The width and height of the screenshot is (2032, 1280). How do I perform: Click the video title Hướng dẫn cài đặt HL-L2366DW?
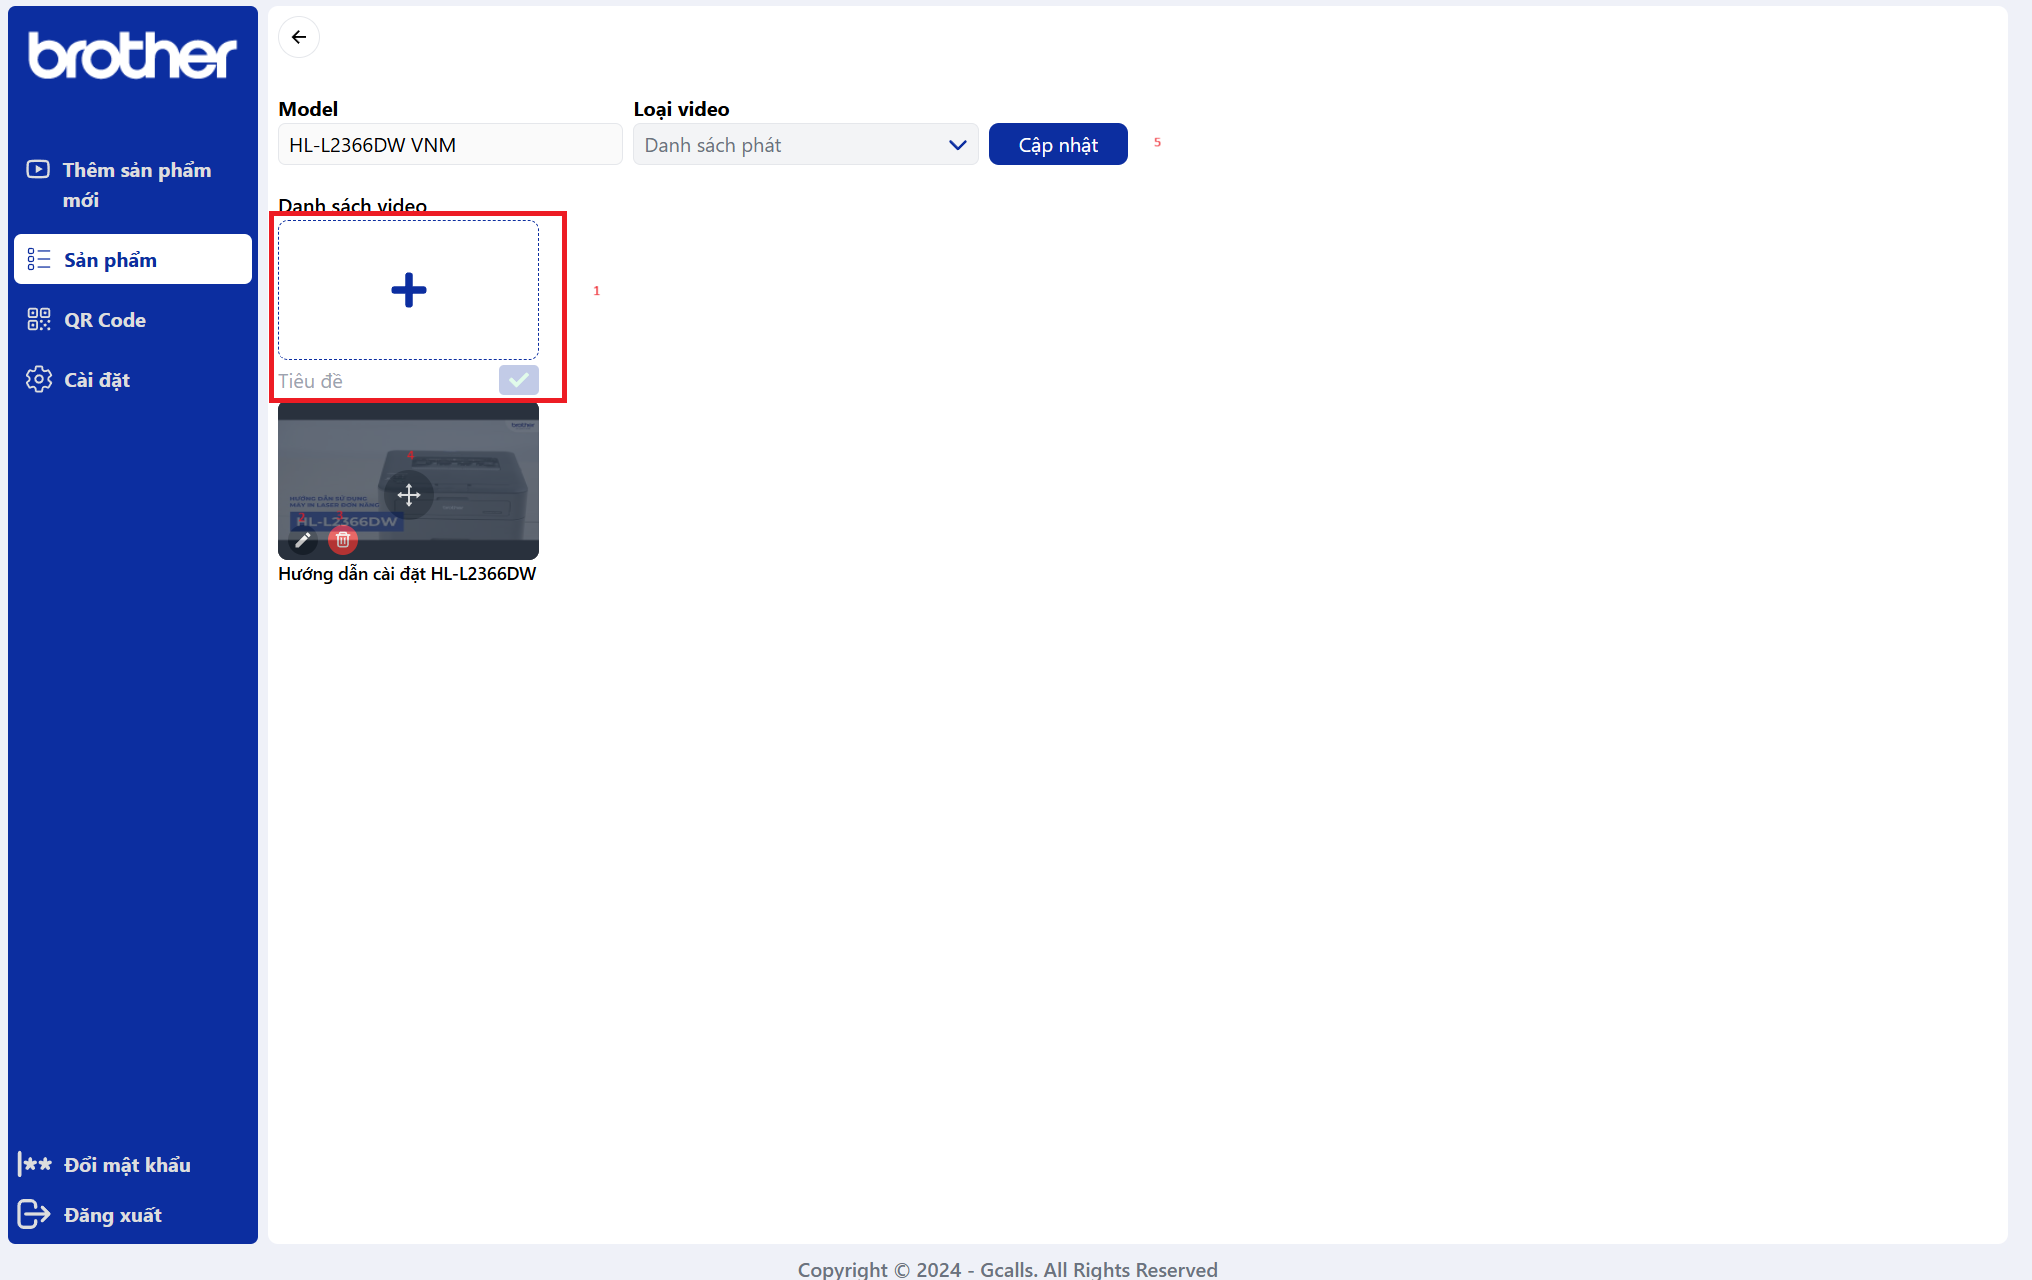point(407,574)
